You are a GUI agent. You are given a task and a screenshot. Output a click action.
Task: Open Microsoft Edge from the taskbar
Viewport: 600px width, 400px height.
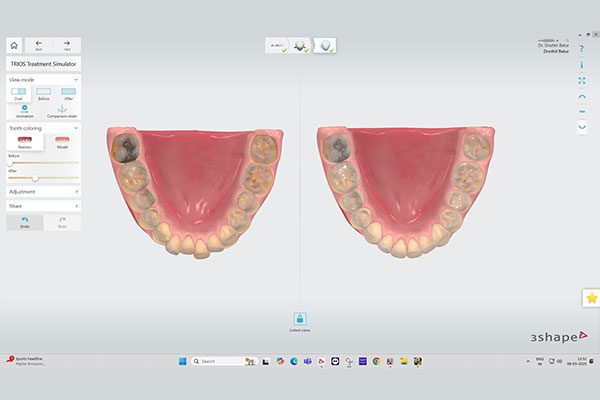click(294, 361)
